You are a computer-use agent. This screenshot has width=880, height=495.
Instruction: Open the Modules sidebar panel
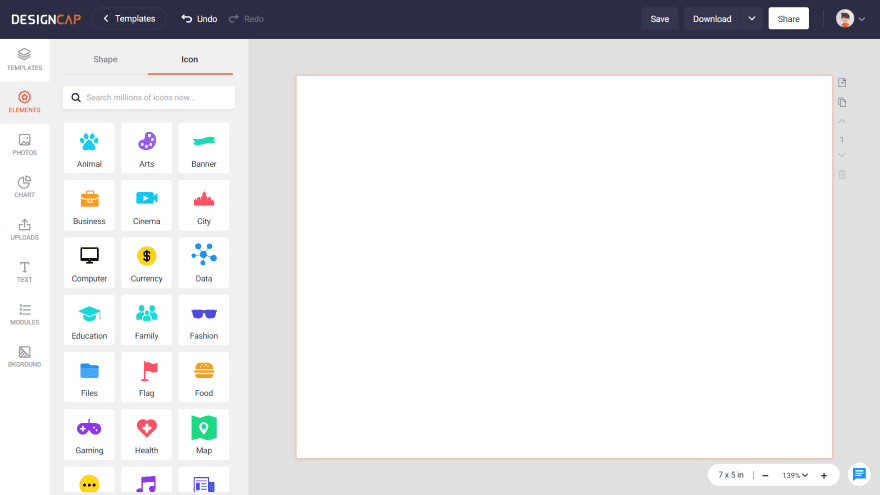[x=25, y=314]
